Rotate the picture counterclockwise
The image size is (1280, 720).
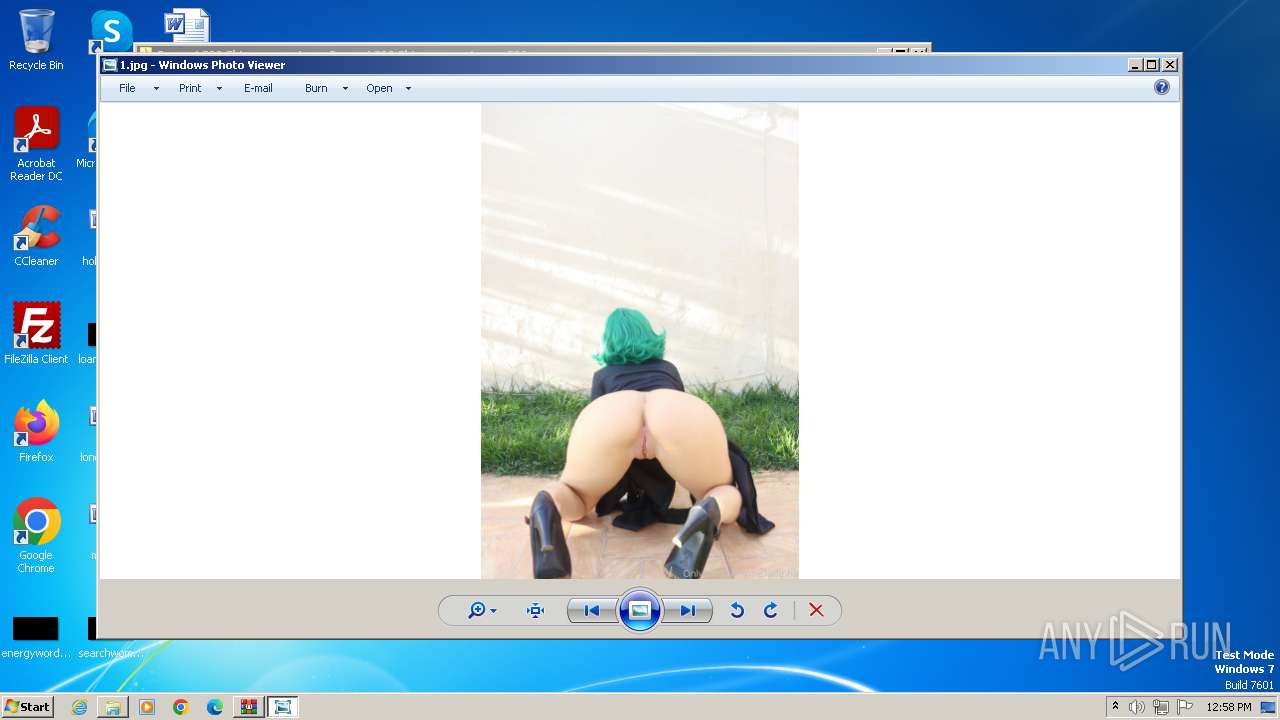click(737, 610)
